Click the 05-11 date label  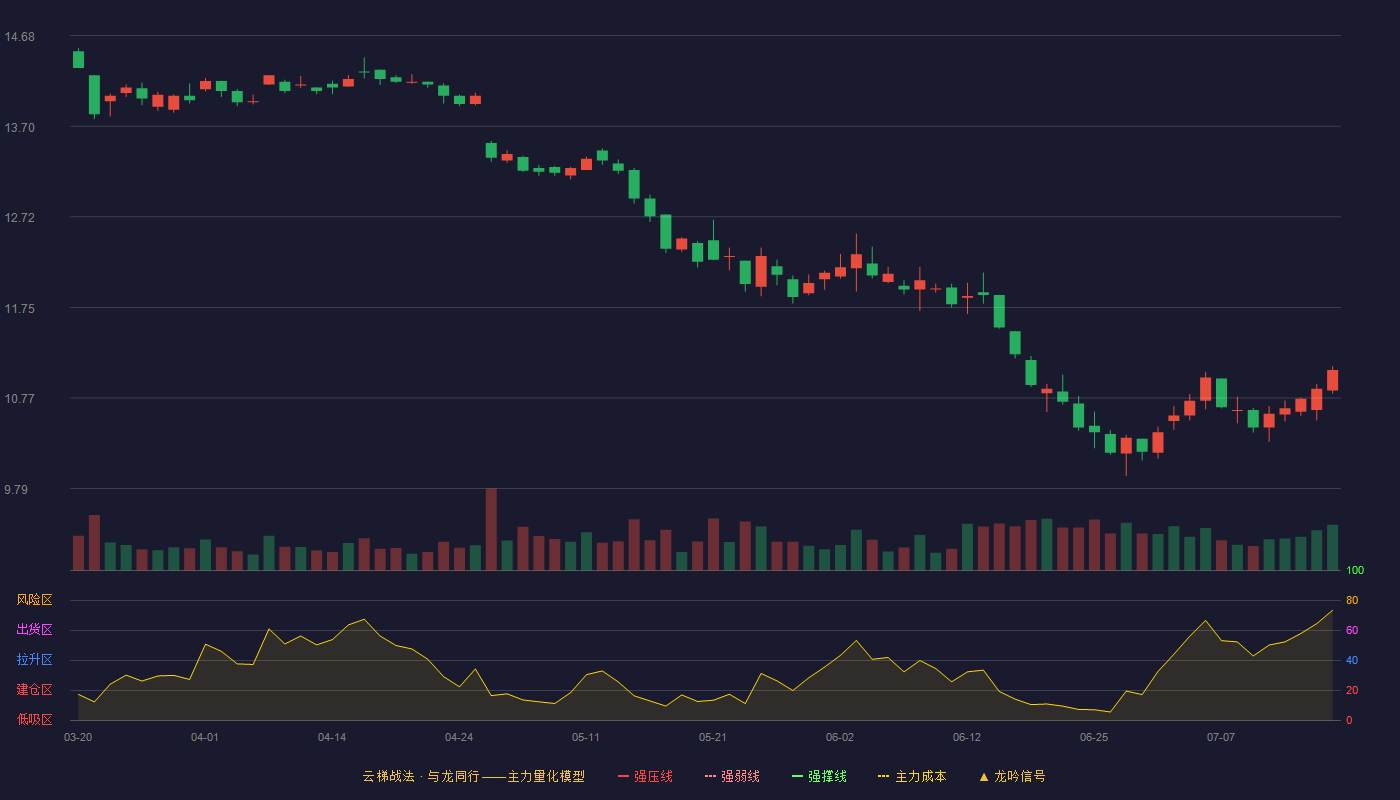pos(586,737)
